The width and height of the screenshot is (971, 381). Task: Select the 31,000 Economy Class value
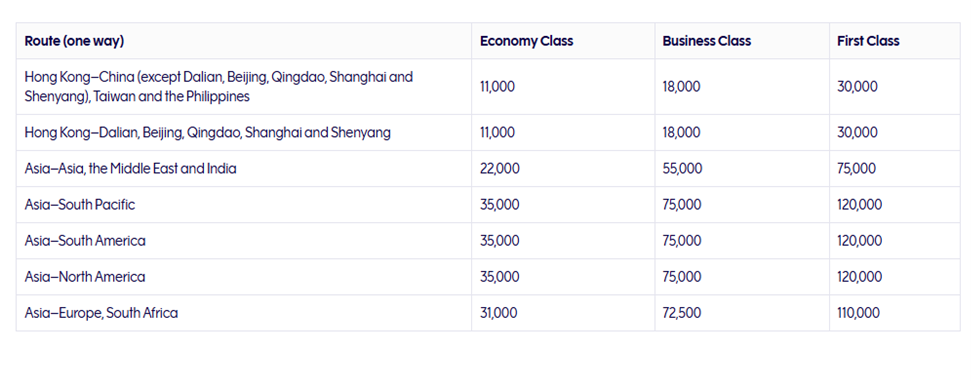(499, 313)
